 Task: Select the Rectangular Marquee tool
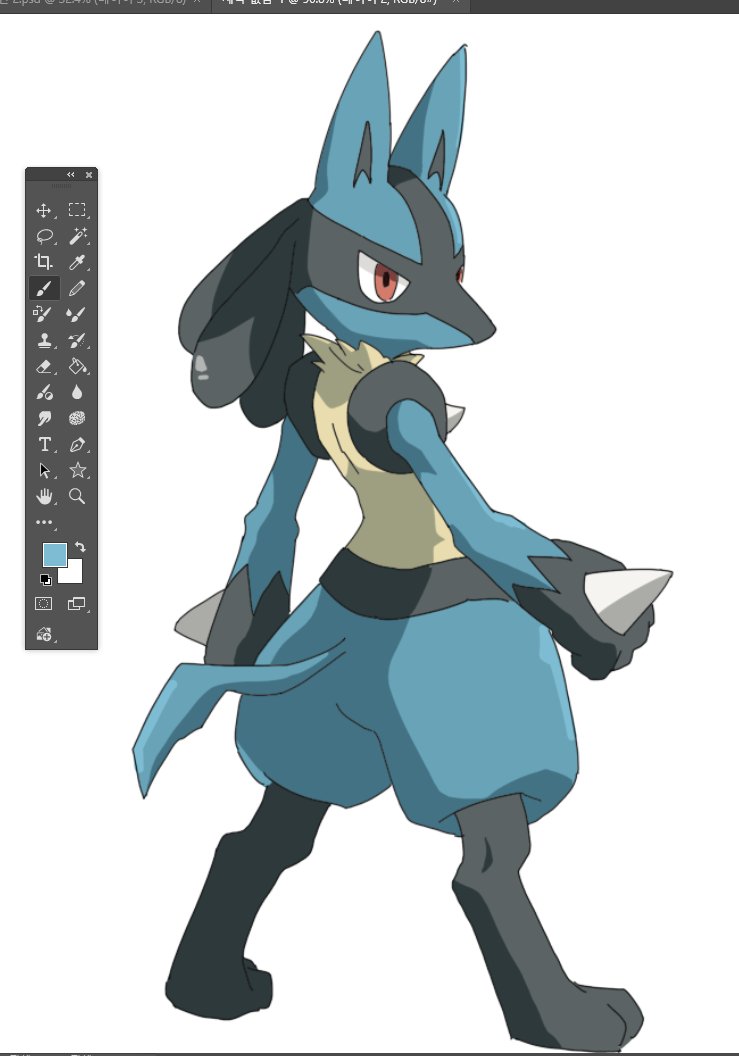(x=77, y=210)
